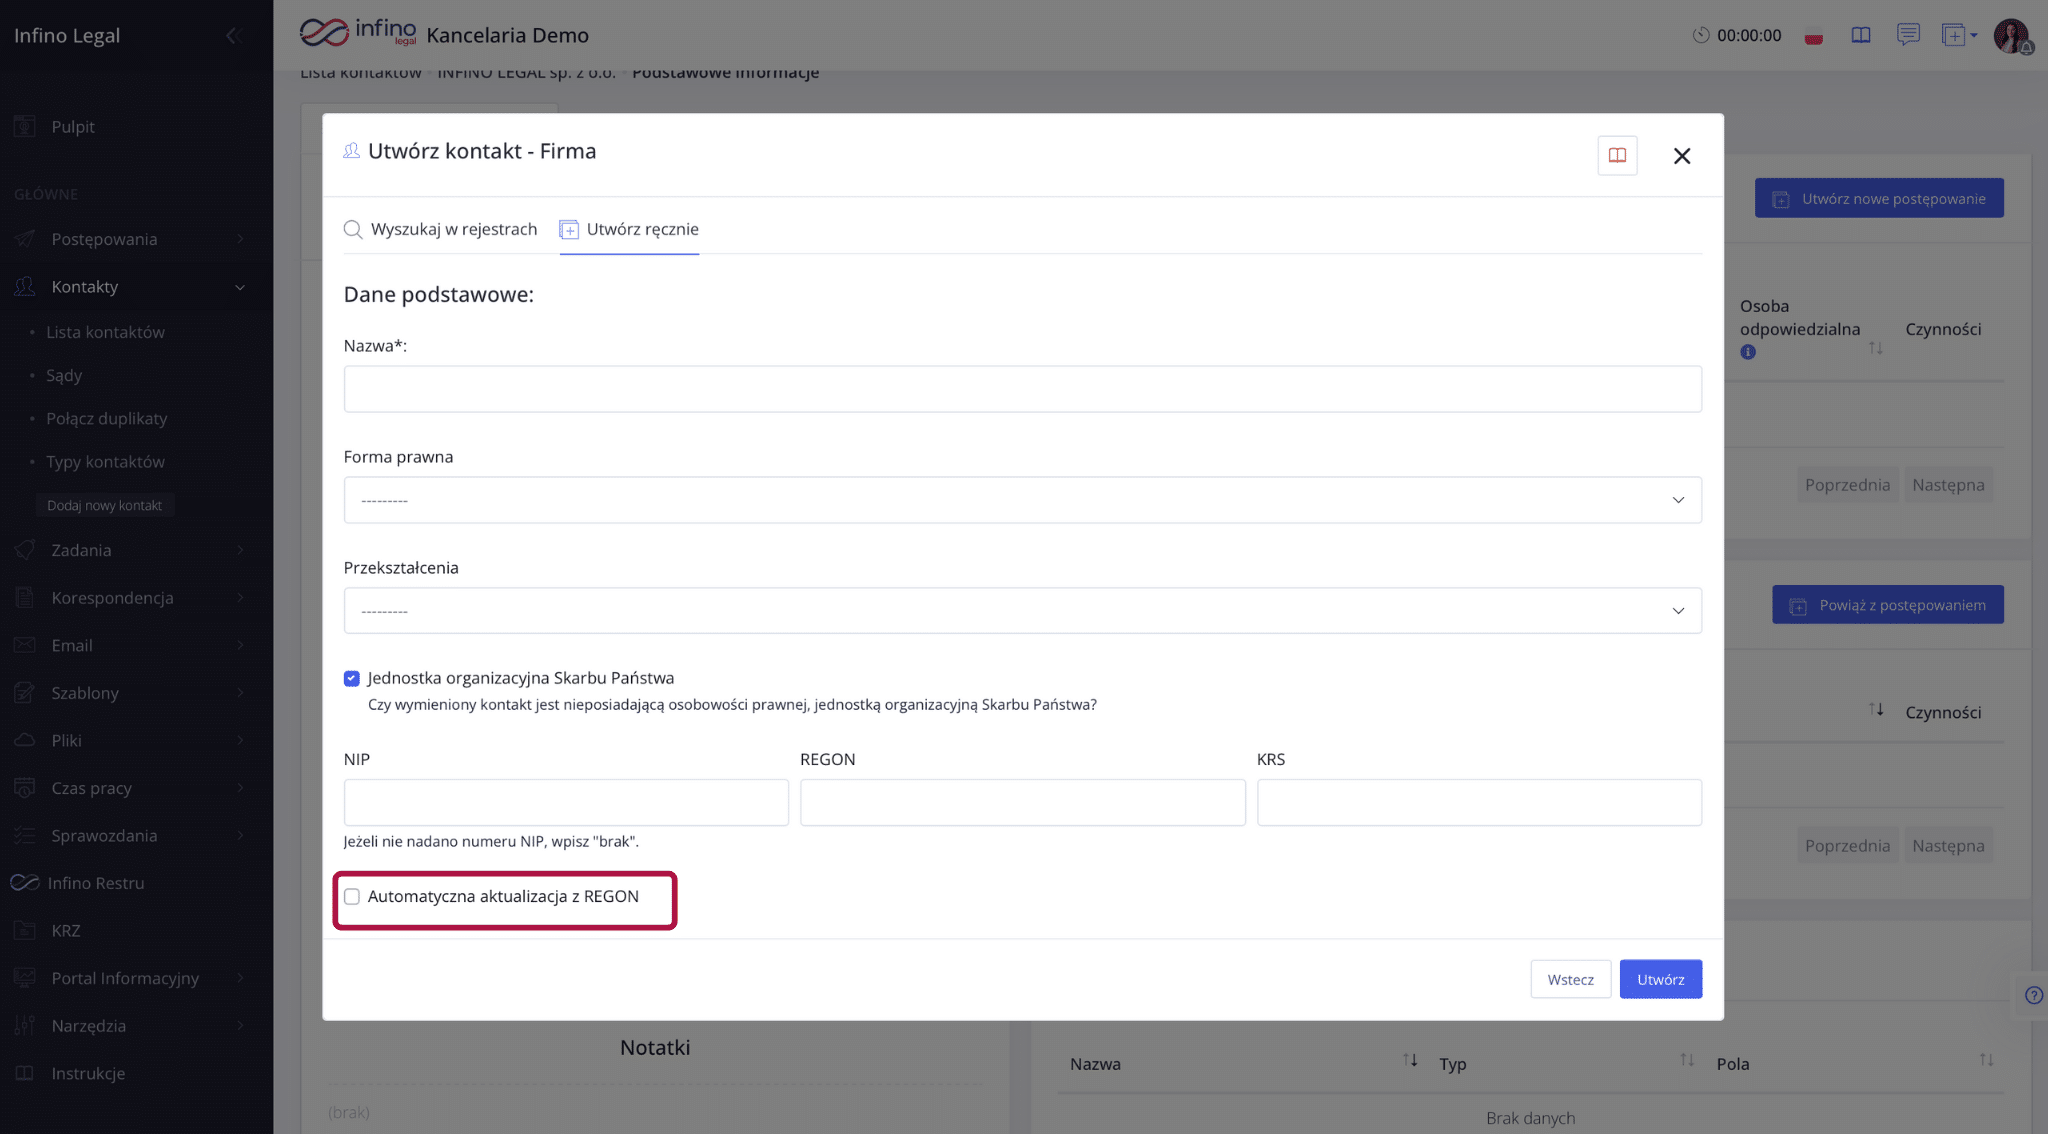The height and width of the screenshot is (1134, 2048).
Task: Click the book help icon in dialog header
Action: (1617, 155)
